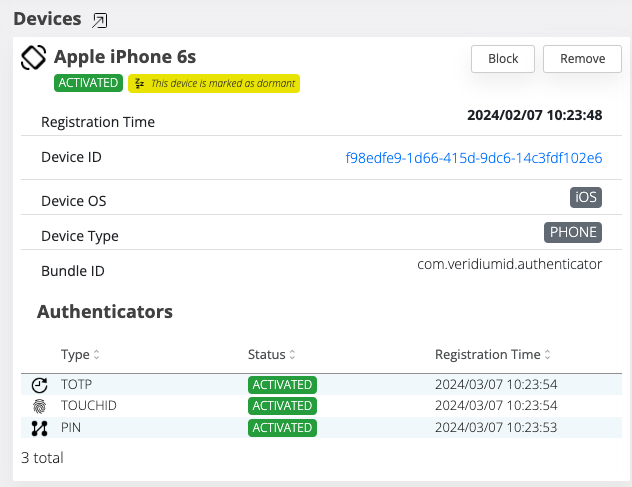Click the green ACTIVATED device badge
632x487 pixels.
coord(88,84)
